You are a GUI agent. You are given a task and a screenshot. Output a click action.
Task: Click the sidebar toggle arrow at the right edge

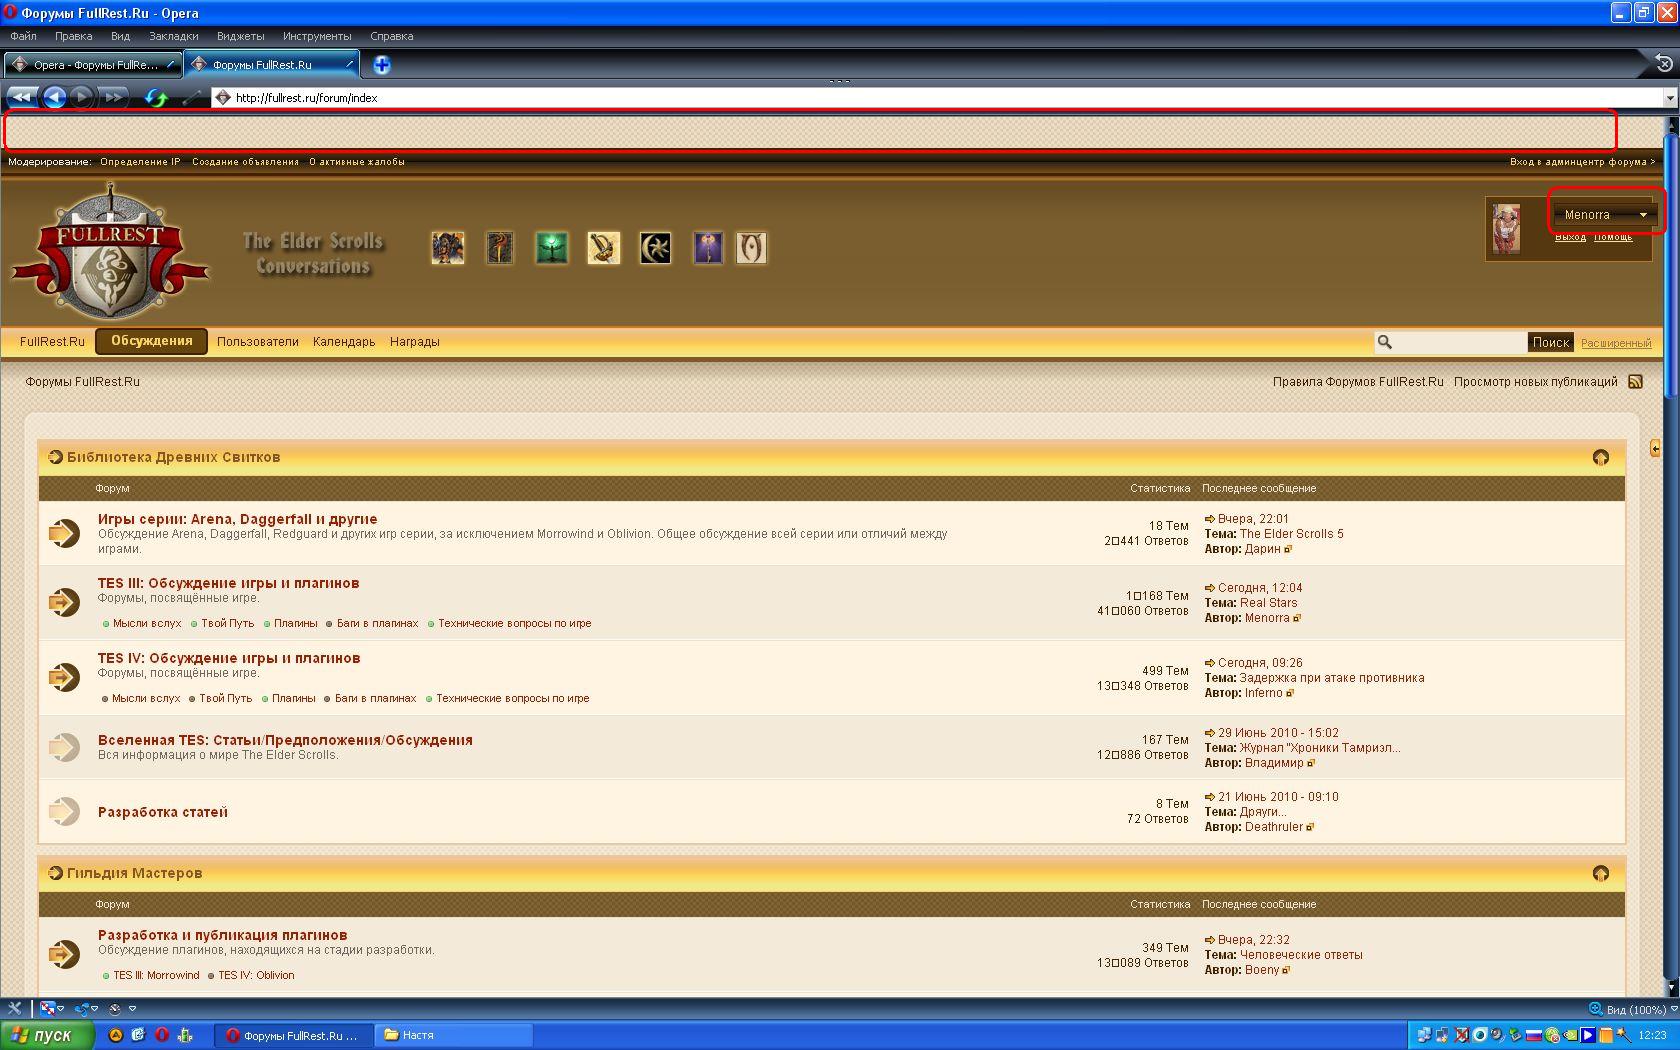[1655, 447]
